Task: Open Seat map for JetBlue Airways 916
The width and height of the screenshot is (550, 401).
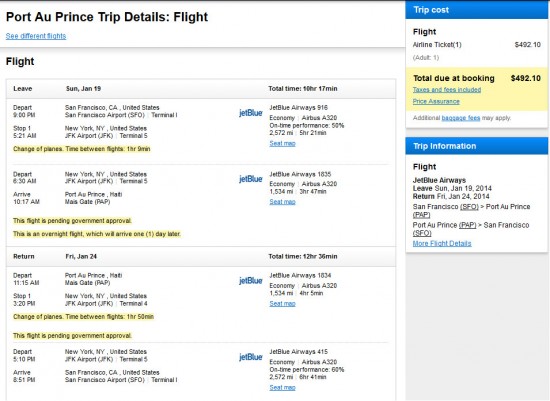Action: point(282,143)
